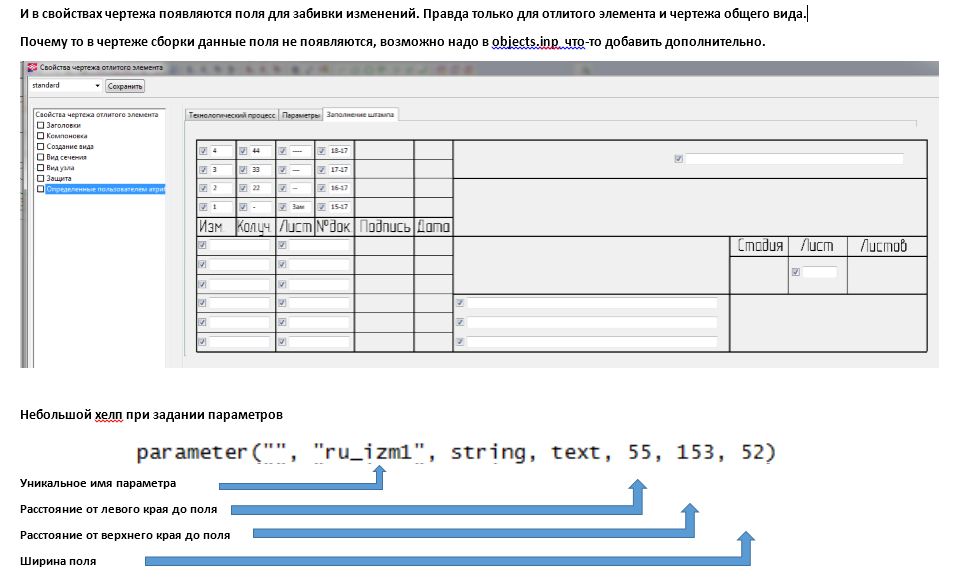The height and width of the screenshot is (583, 970).
Task: Open the Параметры tab
Action: pyautogui.click(x=301, y=115)
